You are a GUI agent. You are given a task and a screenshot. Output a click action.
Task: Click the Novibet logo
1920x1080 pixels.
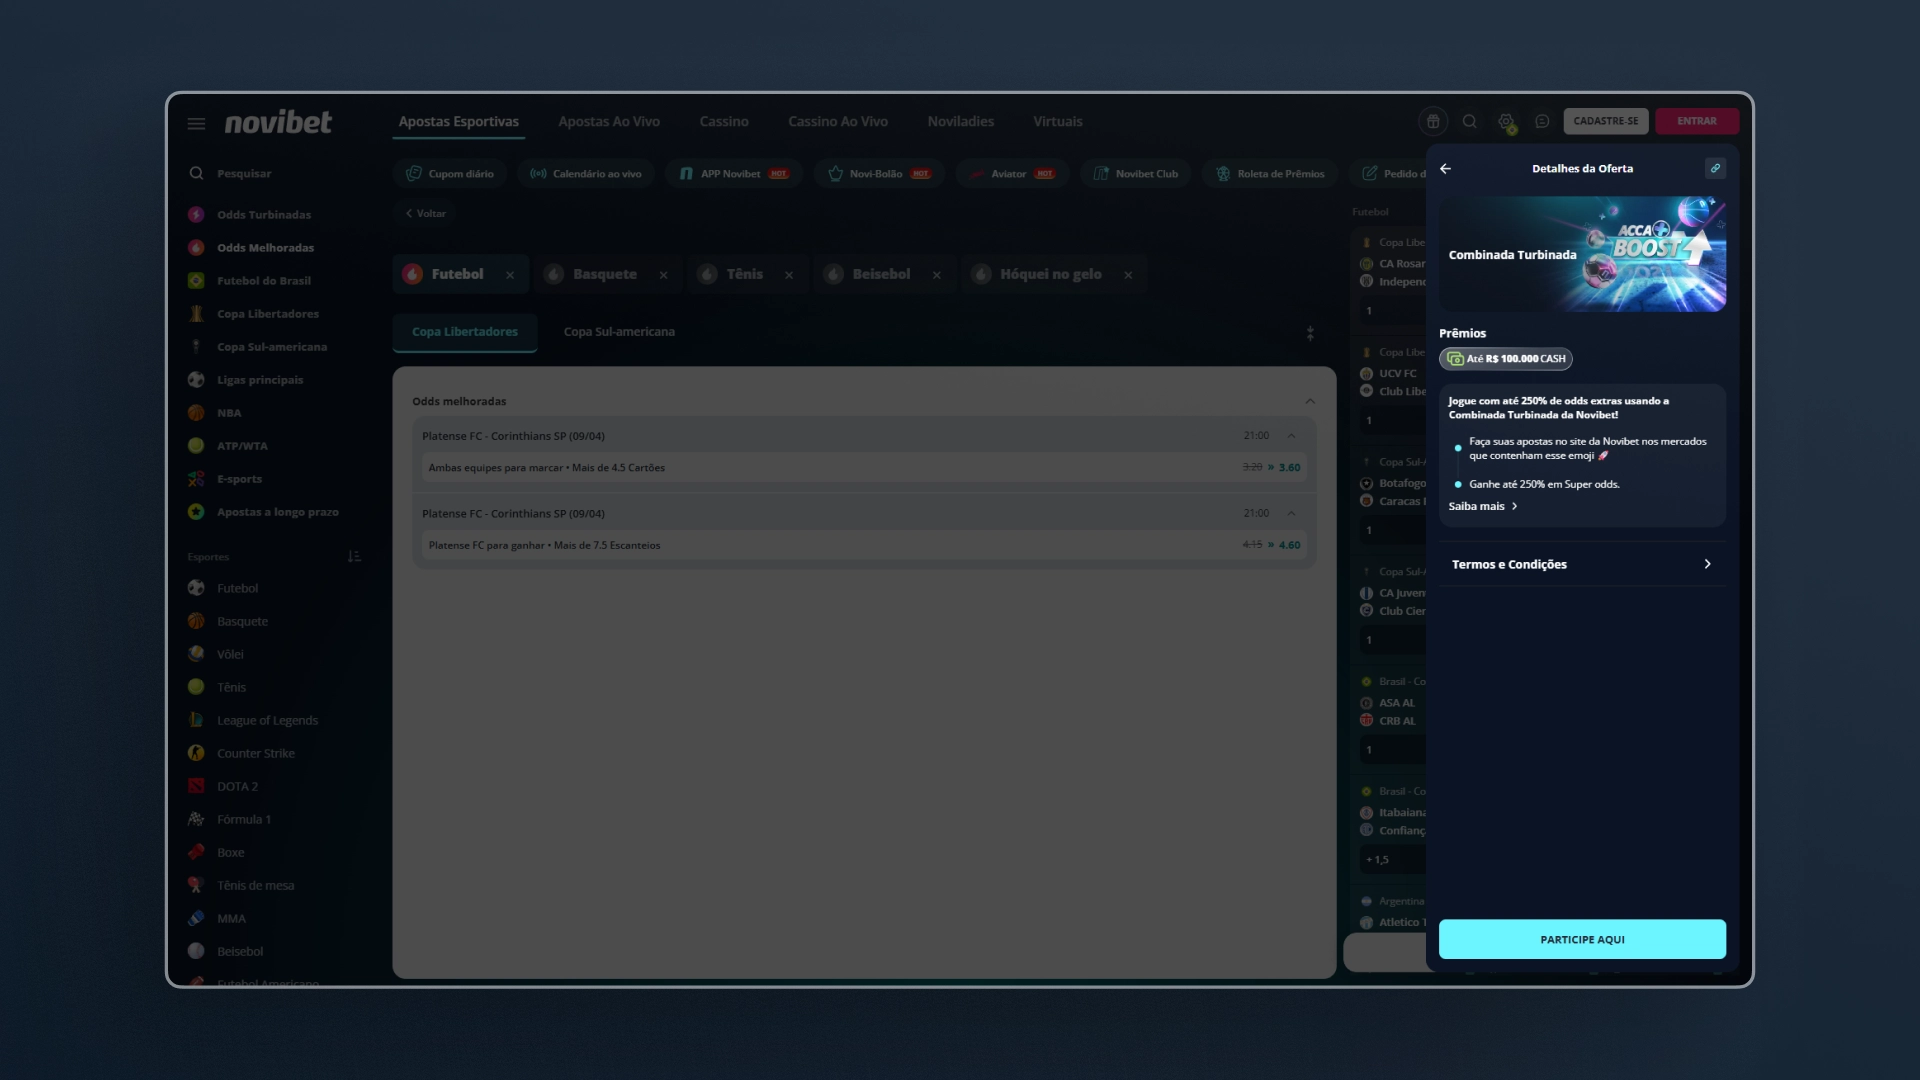click(x=278, y=122)
